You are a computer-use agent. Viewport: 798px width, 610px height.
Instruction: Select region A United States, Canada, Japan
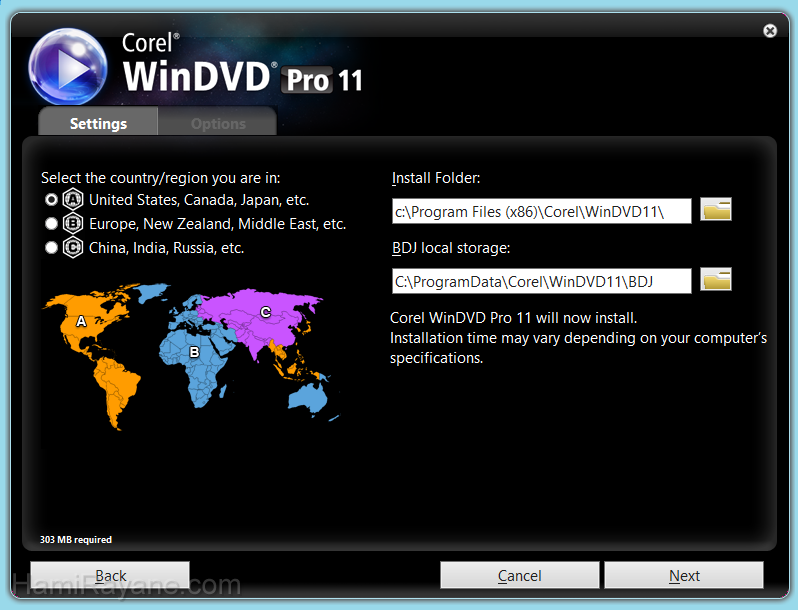click(51, 200)
